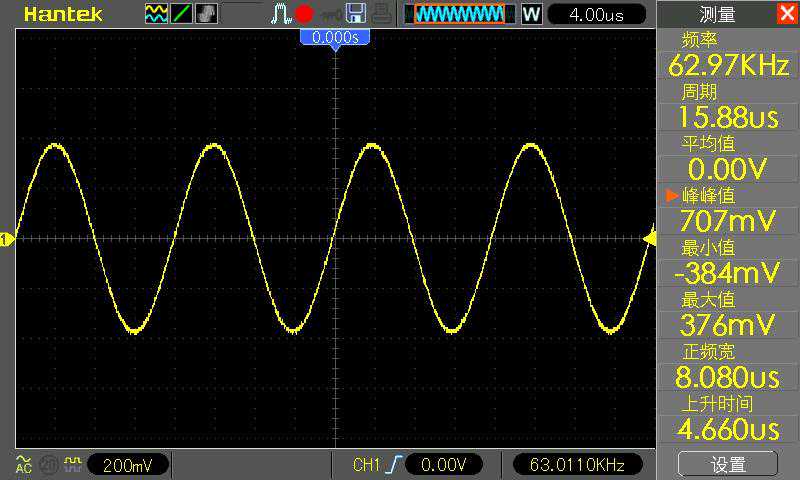Click the waveform memory position bar
Viewport: 800px width, 480px height.
[460, 14]
